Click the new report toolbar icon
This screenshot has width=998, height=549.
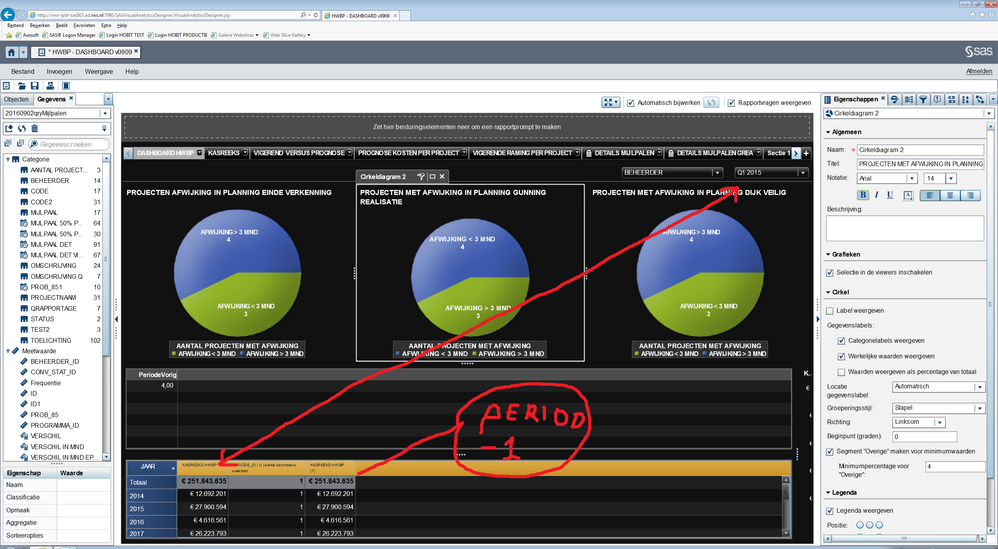[6, 86]
